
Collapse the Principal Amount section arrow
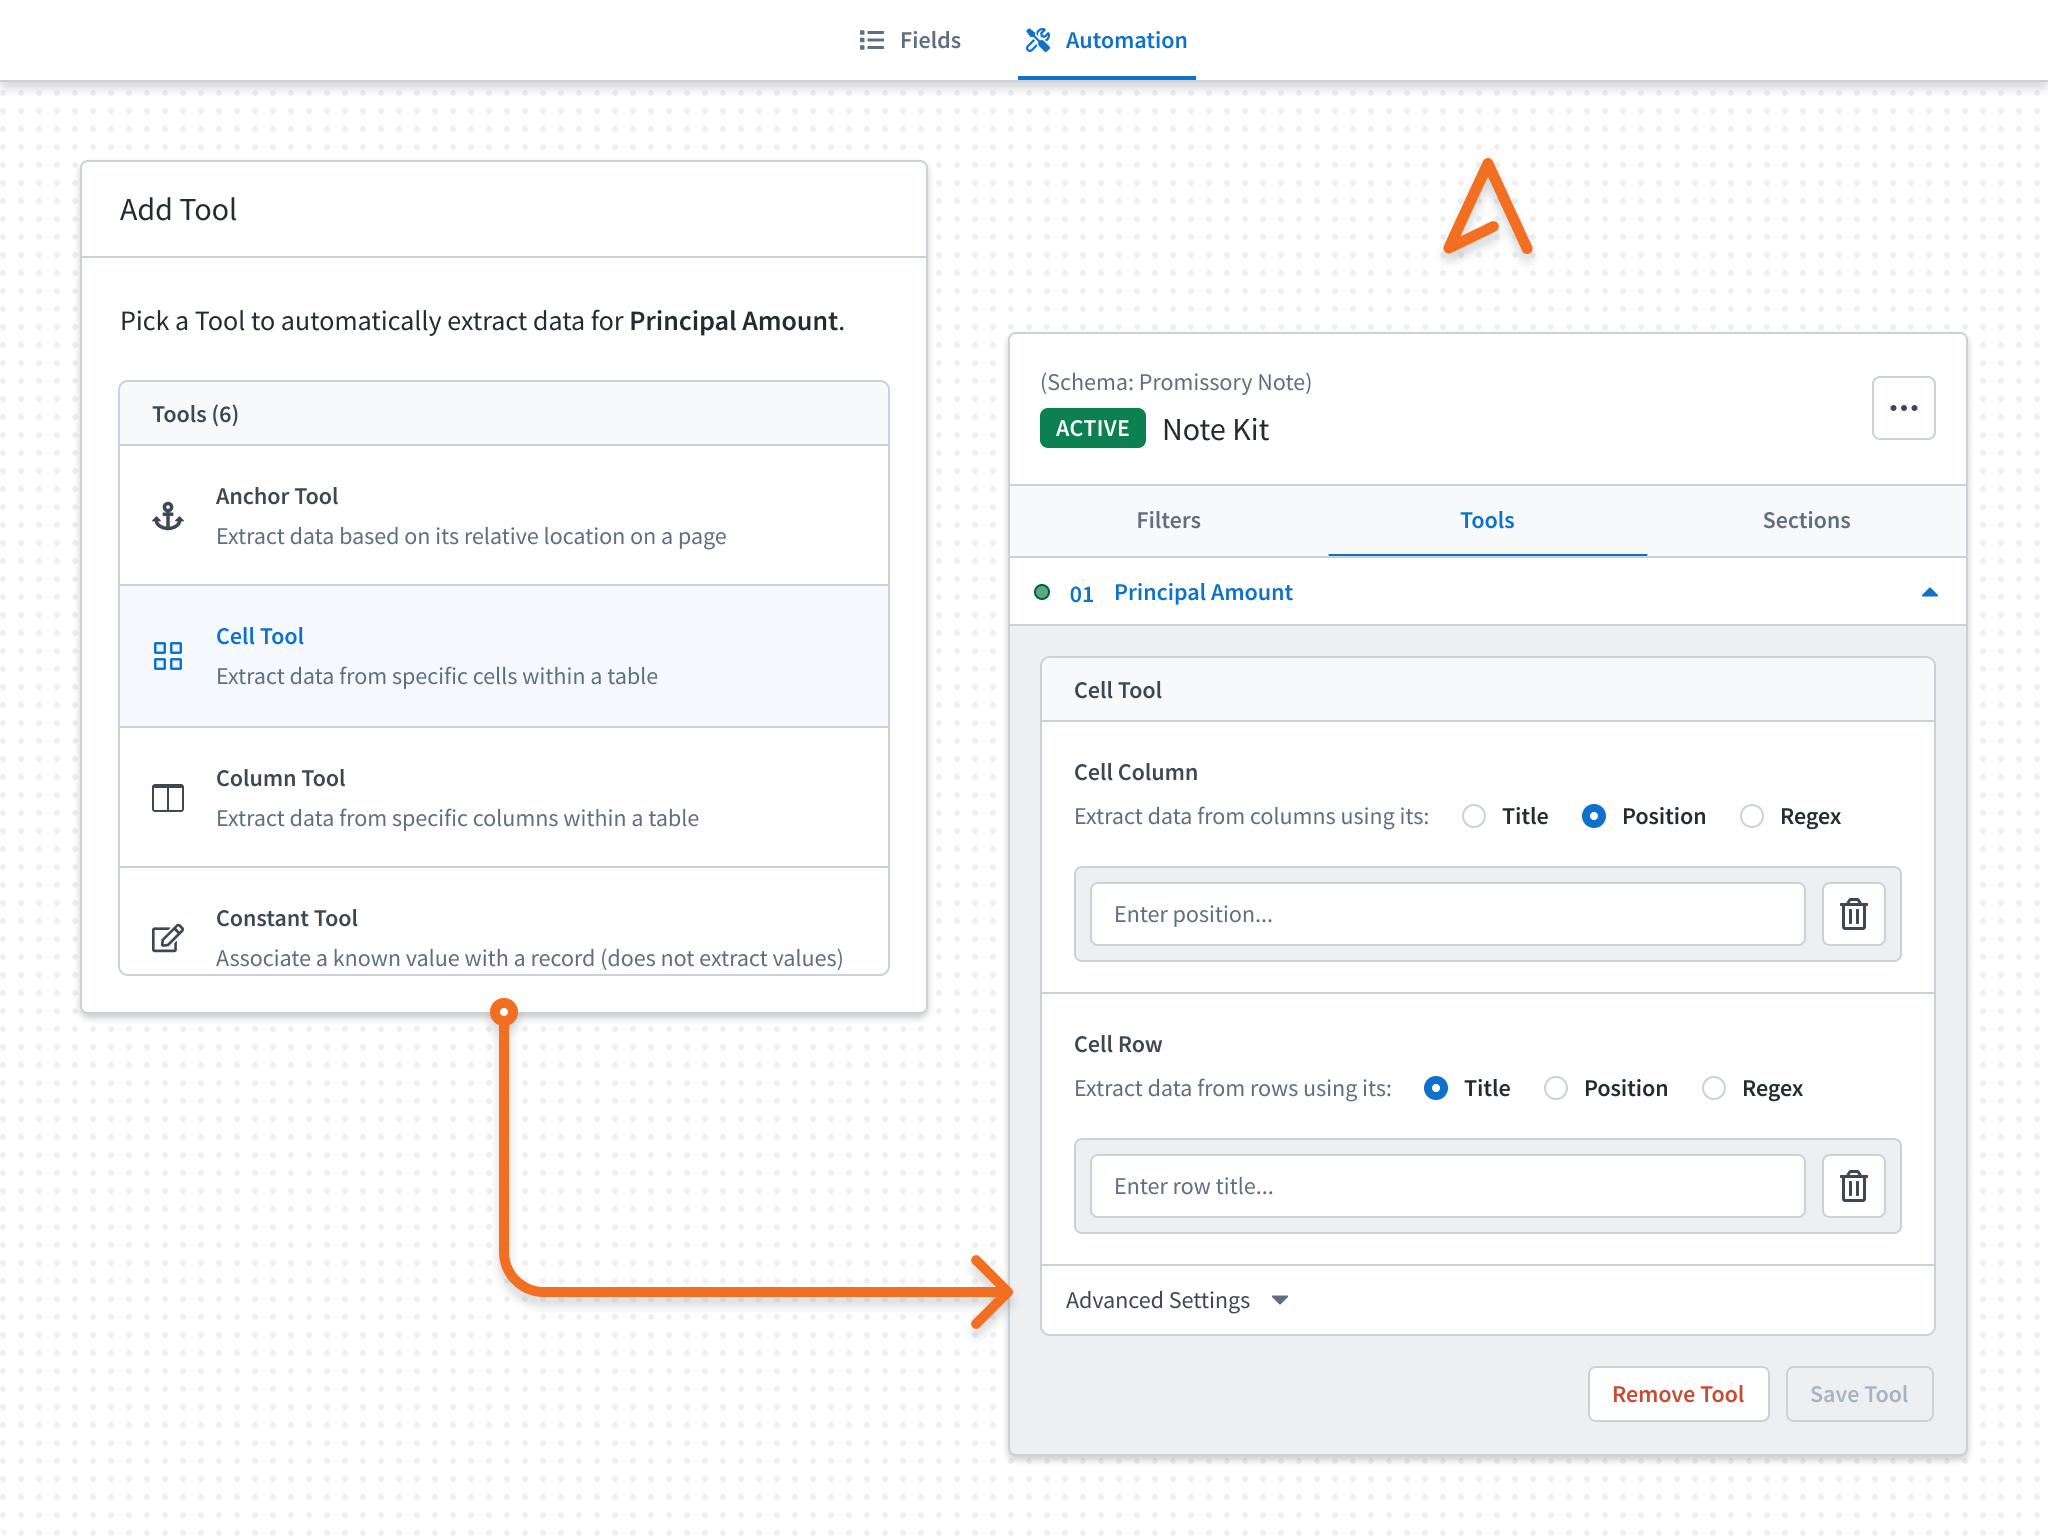[1929, 592]
